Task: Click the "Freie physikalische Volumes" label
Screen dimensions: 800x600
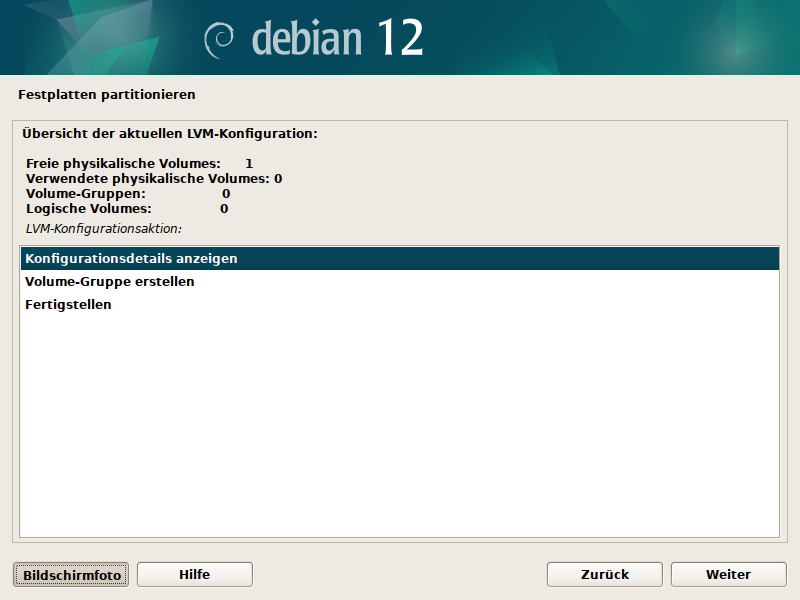Action: click(123, 163)
